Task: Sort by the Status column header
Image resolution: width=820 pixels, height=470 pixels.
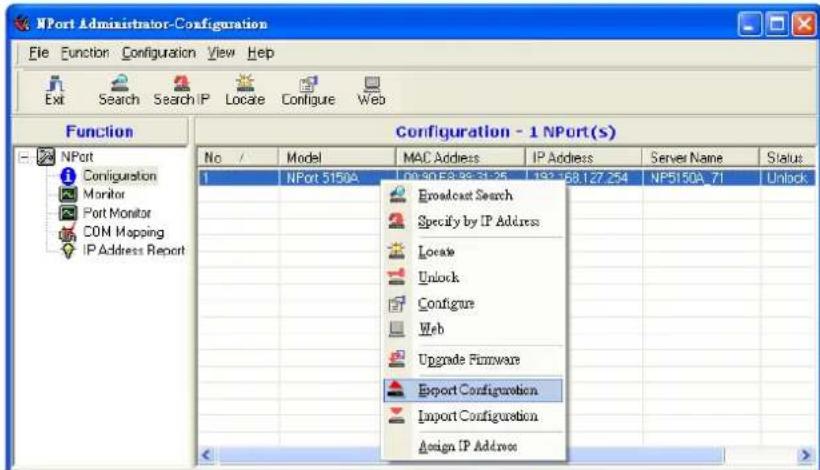Action: click(x=788, y=157)
